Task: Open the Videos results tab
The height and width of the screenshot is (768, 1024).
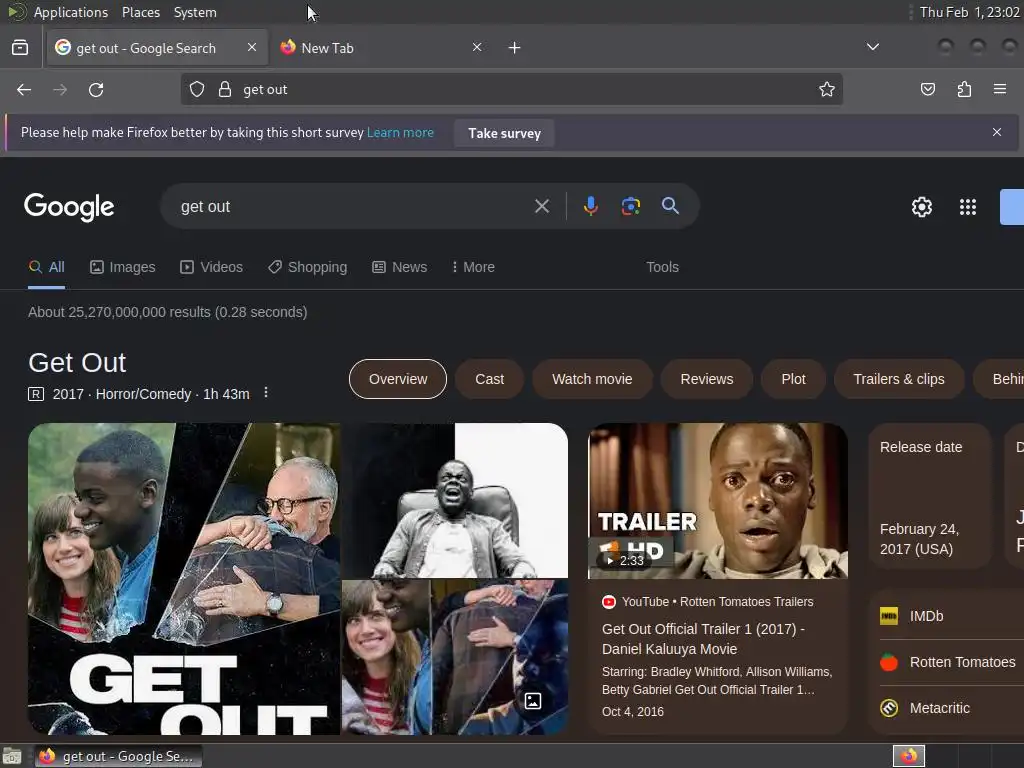Action: (212, 267)
